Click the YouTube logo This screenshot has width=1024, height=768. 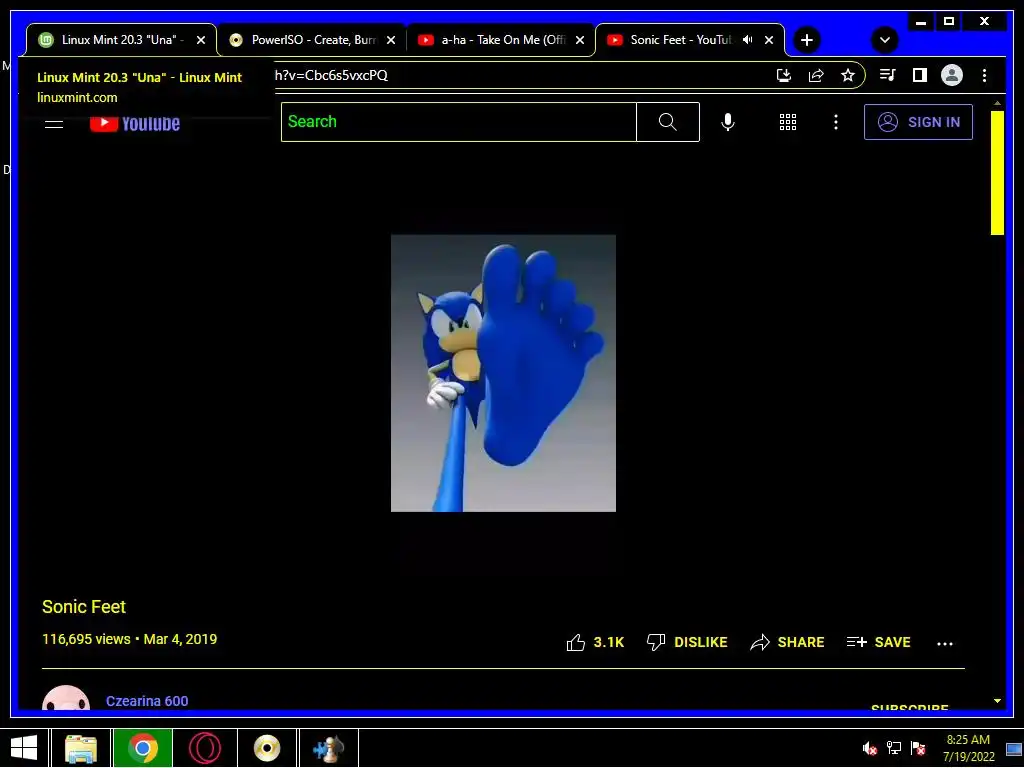click(135, 123)
